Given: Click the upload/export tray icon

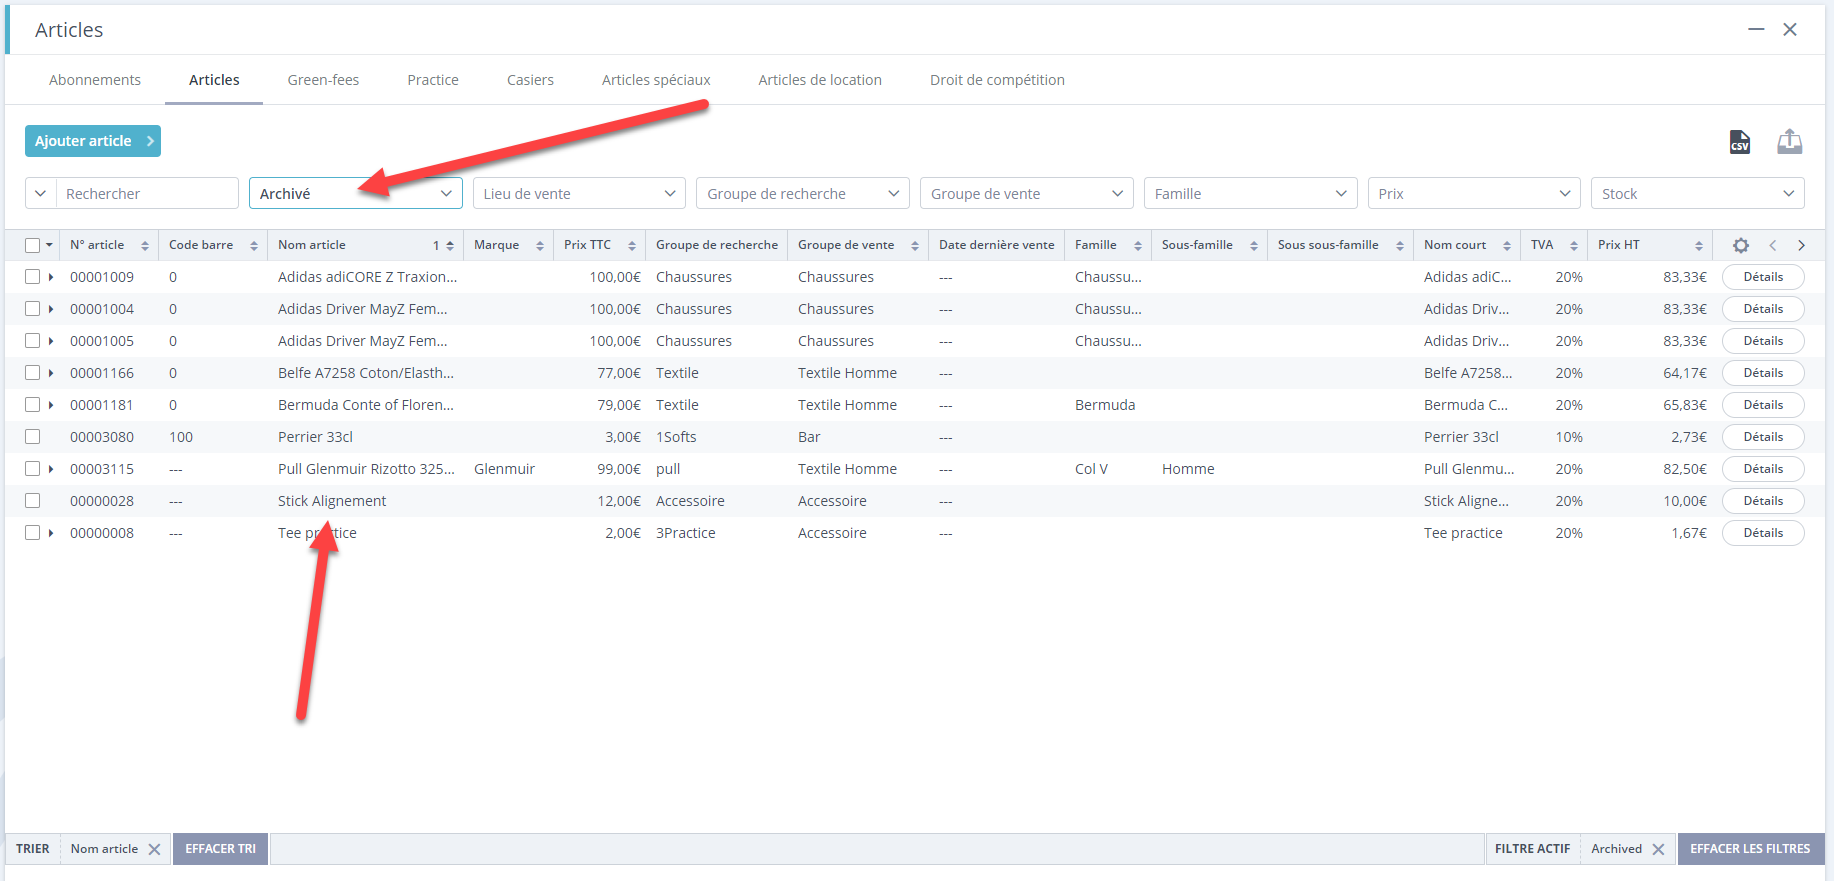Looking at the screenshot, I should (x=1790, y=142).
